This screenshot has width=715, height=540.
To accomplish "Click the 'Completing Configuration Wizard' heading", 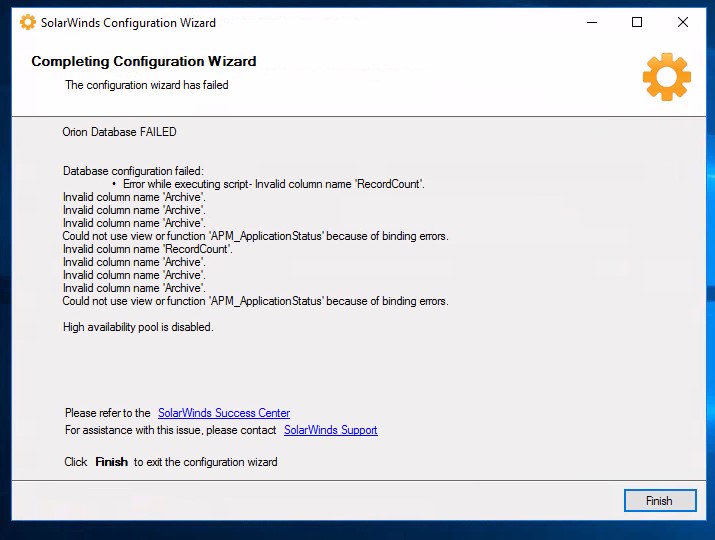I will click(x=144, y=61).
